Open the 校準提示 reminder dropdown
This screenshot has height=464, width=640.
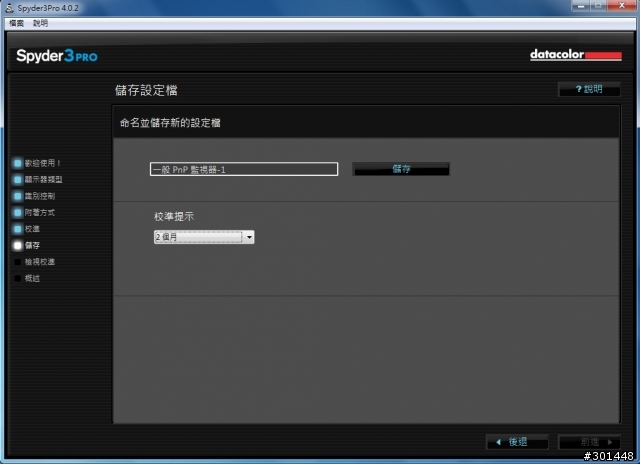pos(204,237)
